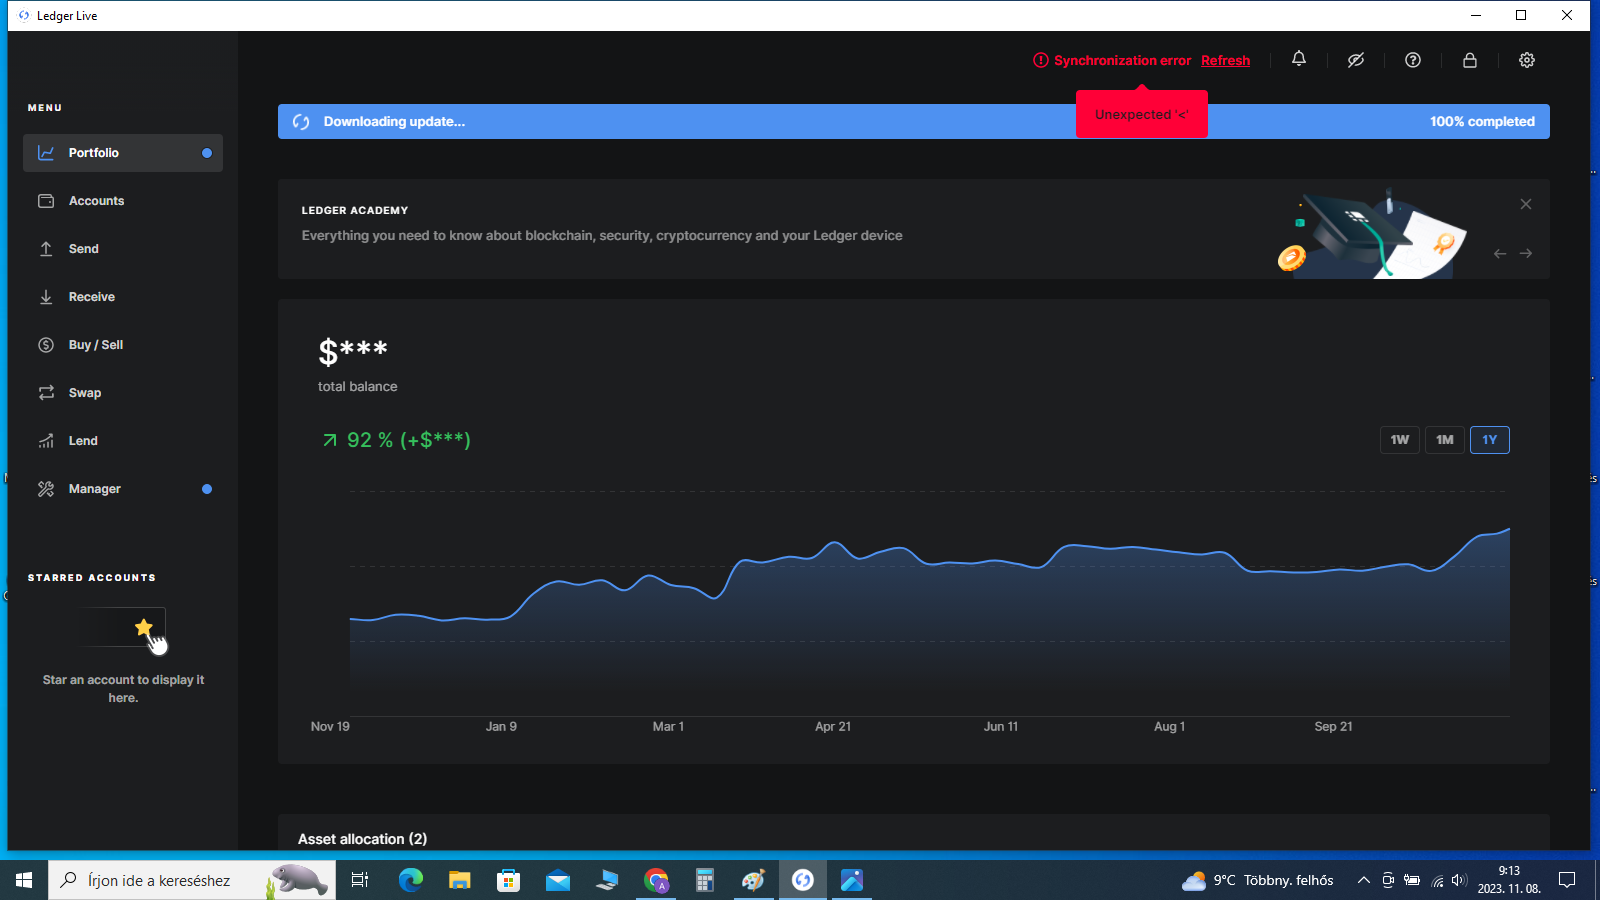This screenshot has width=1600, height=900.
Task: Click the Downloading update progress bar
Action: click(914, 122)
